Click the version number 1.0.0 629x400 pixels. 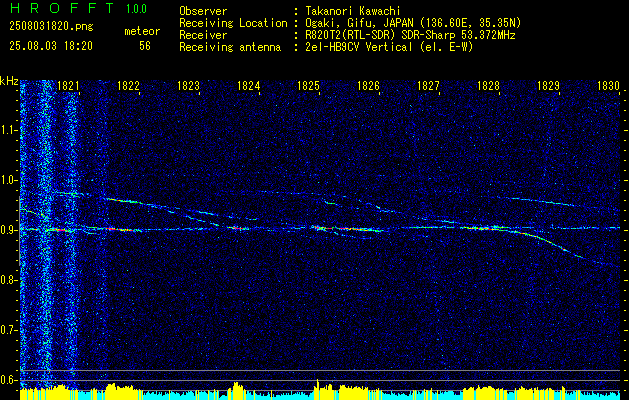[x=136, y=9]
